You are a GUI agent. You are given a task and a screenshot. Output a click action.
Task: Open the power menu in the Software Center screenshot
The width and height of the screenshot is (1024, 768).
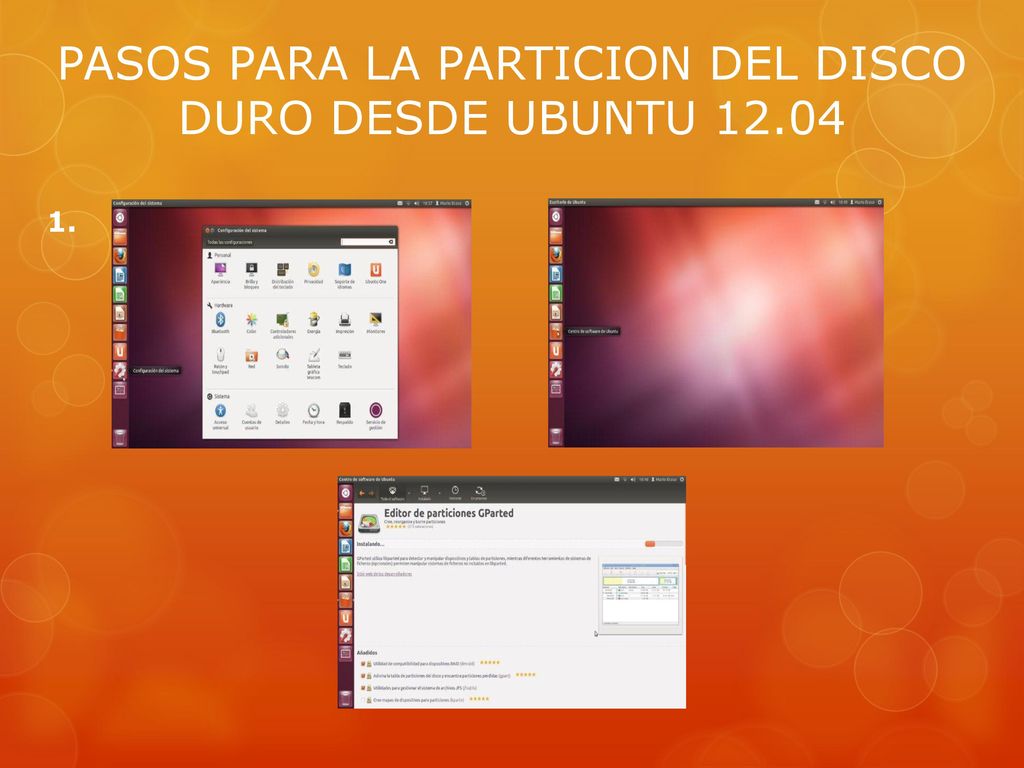[680, 479]
